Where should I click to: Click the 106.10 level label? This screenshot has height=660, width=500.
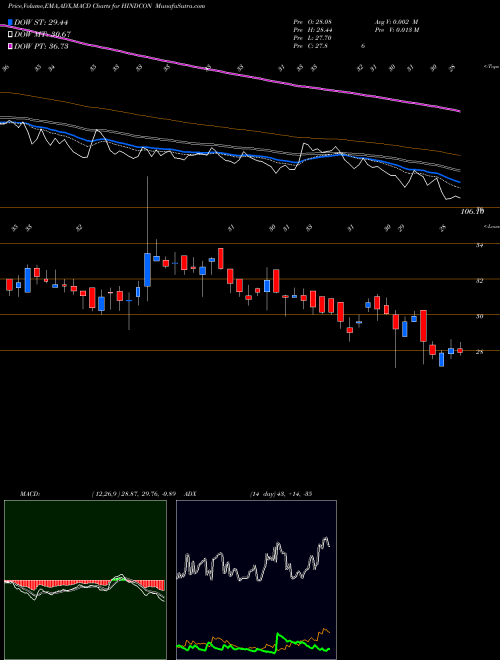[472, 212]
